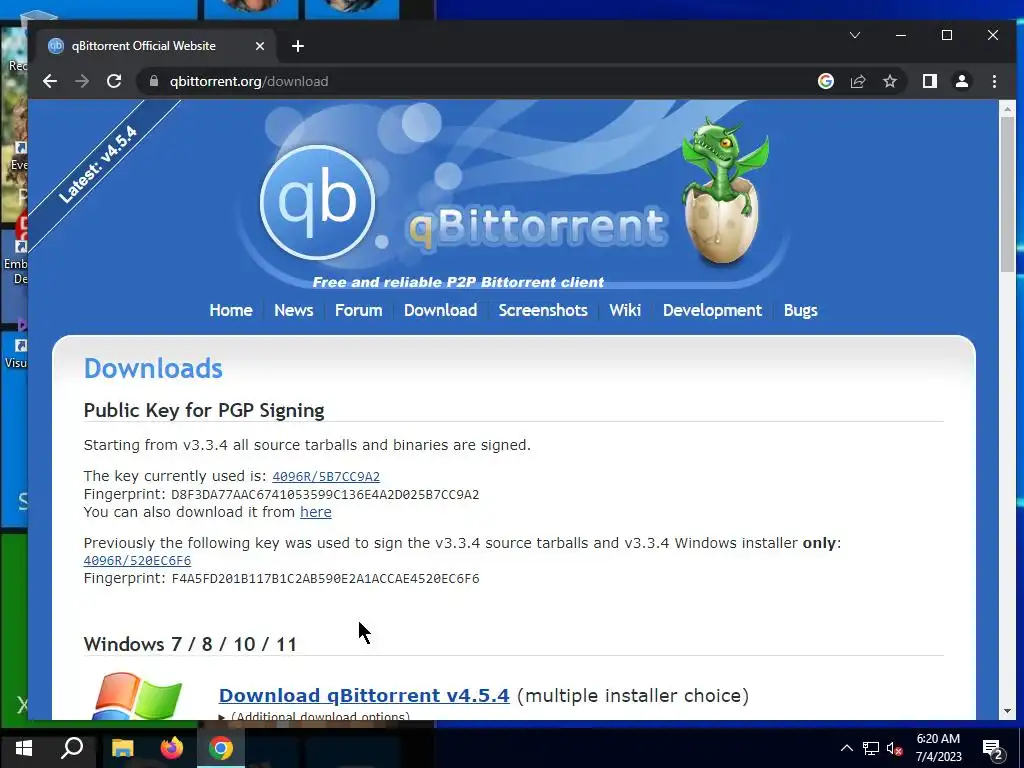This screenshot has height=768, width=1024.
Task: Click the lock icon in address bar
Action: [154, 81]
